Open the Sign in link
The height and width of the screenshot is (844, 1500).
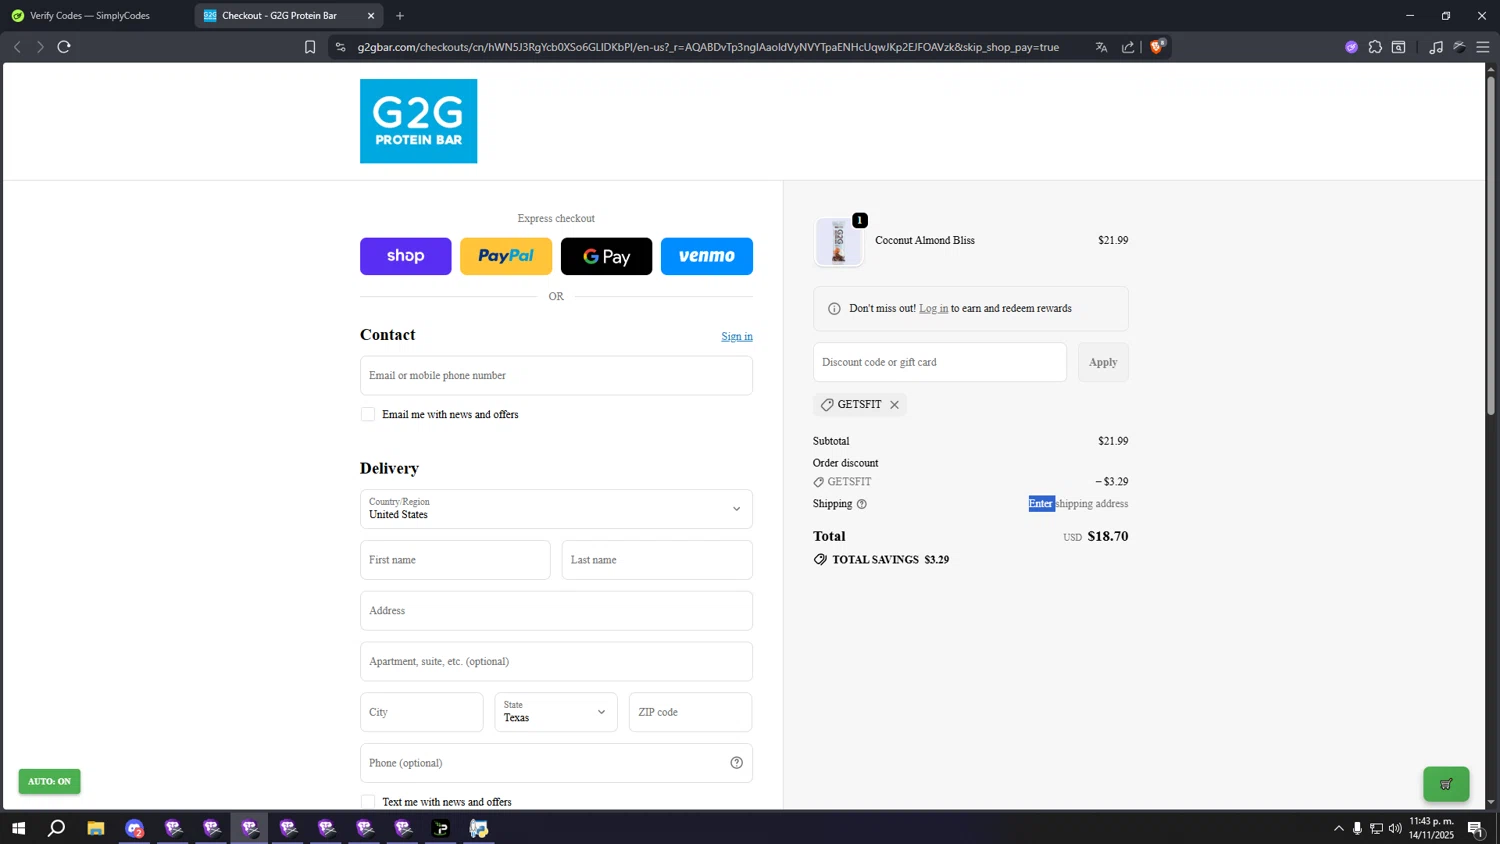(x=737, y=336)
